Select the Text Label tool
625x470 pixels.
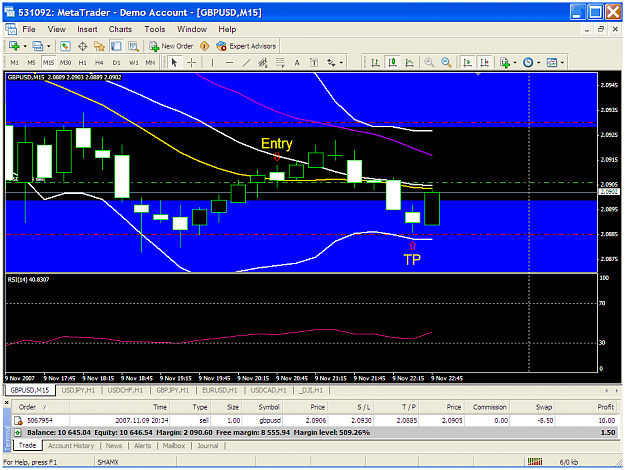314,63
